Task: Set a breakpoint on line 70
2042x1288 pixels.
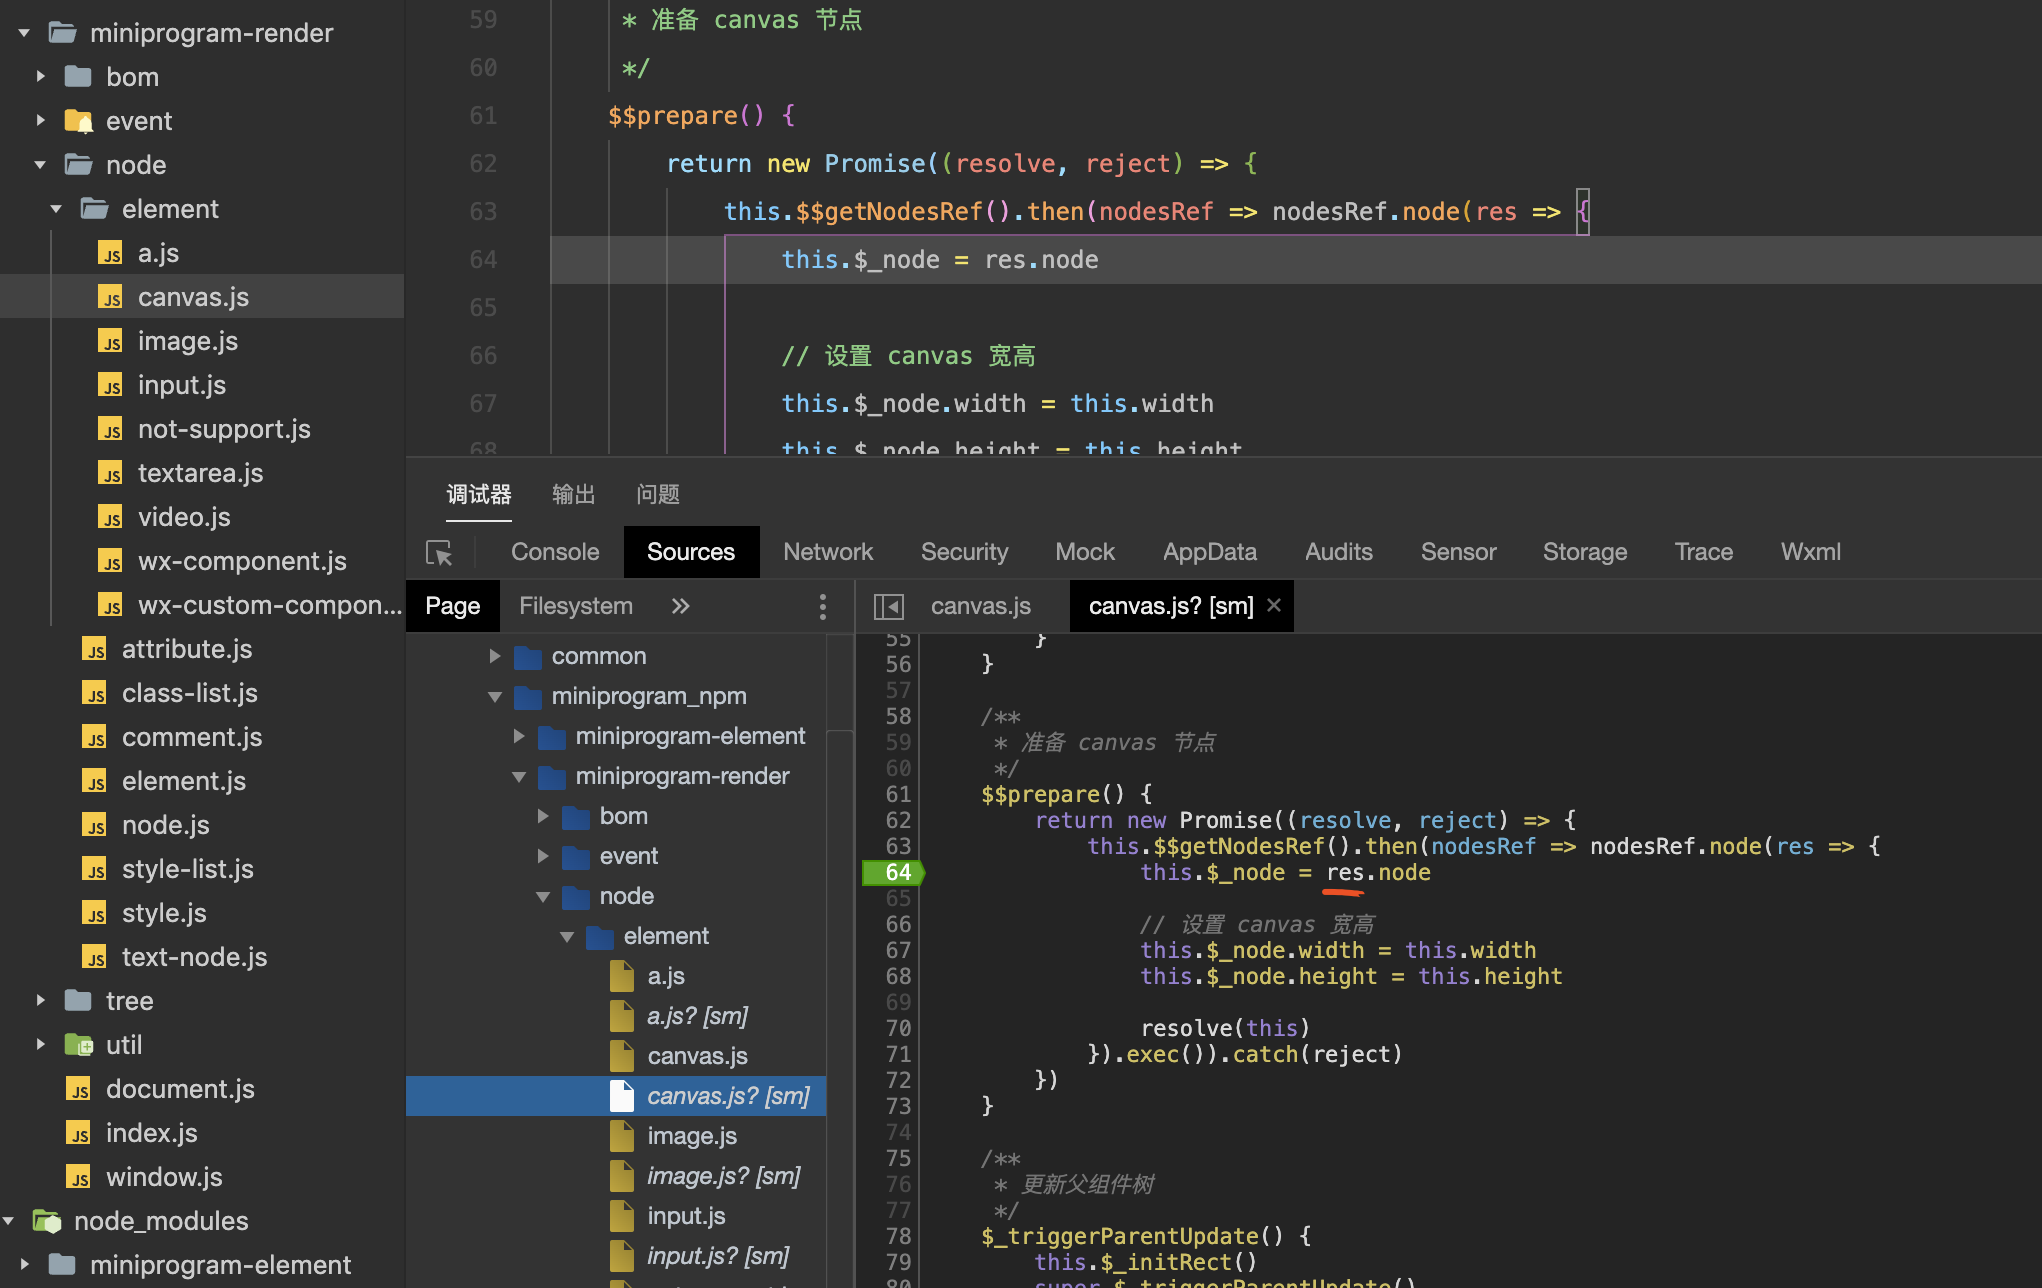Action: click(897, 1029)
